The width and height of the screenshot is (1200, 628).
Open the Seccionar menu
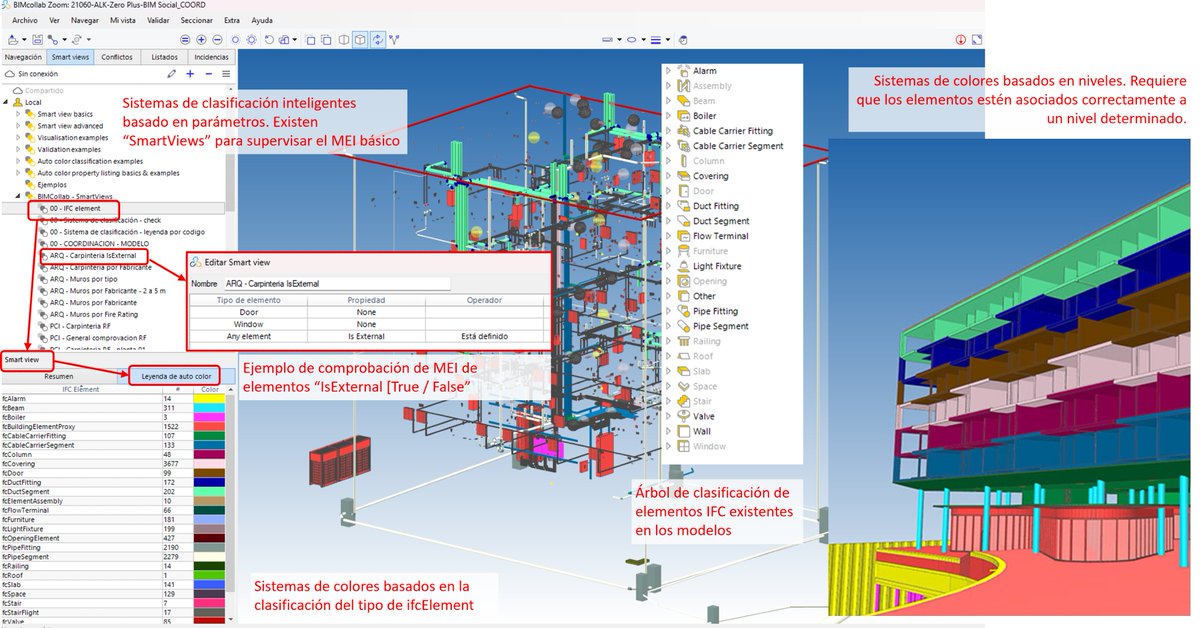coord(198,20)
